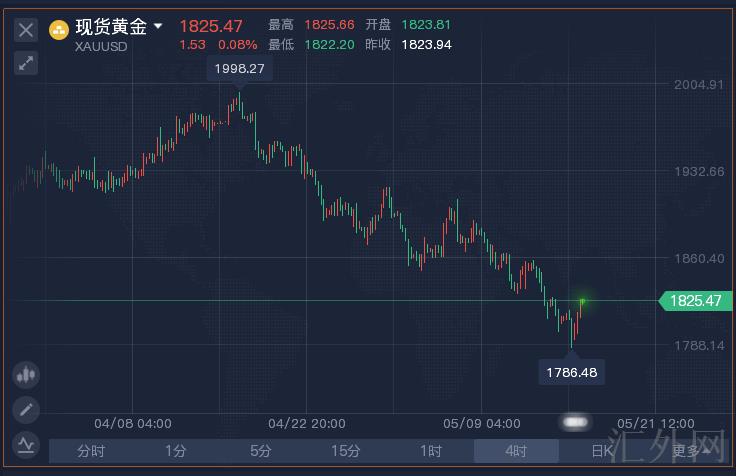Switch to 分时 time-share tab
Viewport: 736px width, 476px height.
point(91,451)
